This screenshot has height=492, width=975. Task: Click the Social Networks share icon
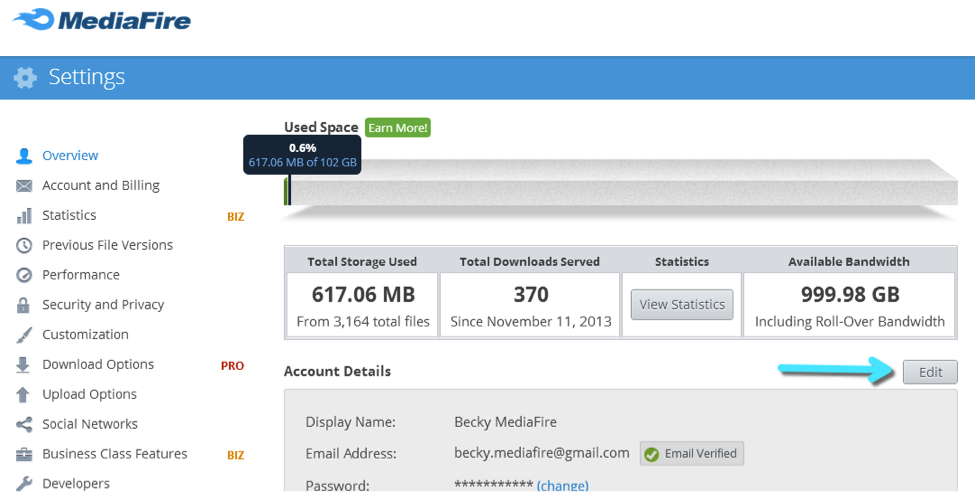24,425
